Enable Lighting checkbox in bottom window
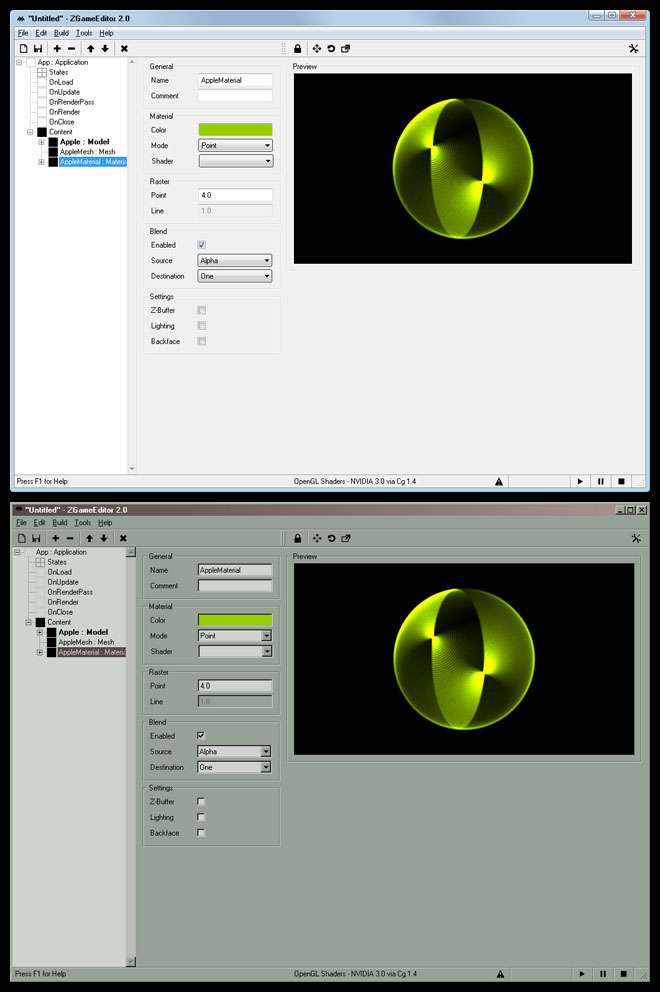The image size is (660, 992). tap(201, 817)
